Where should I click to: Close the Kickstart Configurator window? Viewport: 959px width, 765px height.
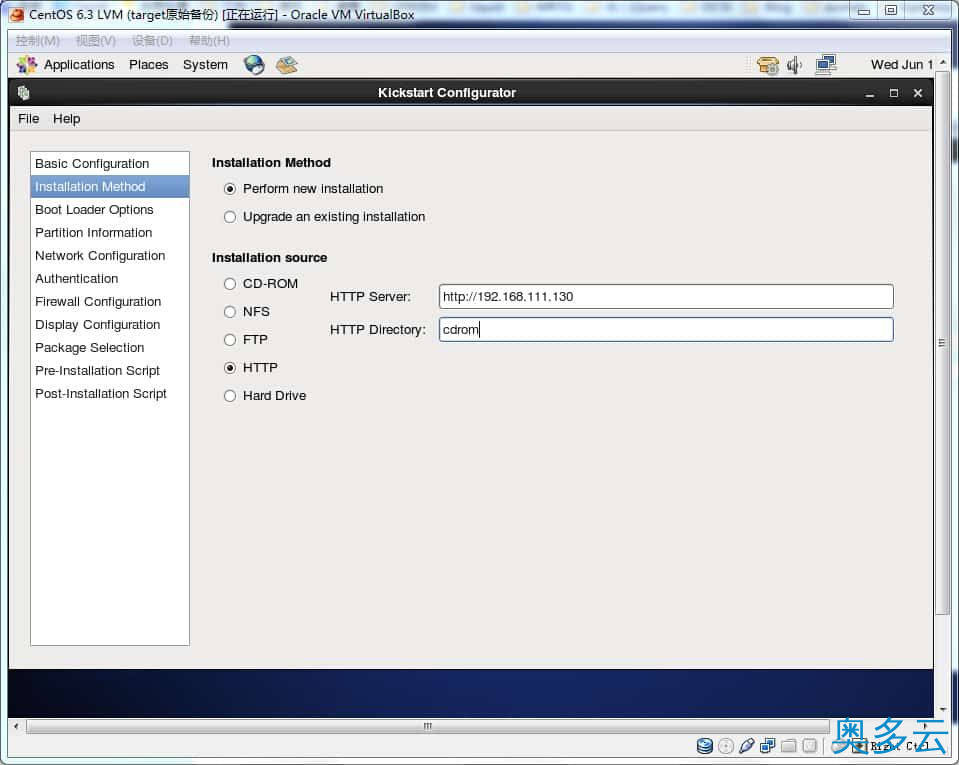pyautogui.click(x=917, y=93)
